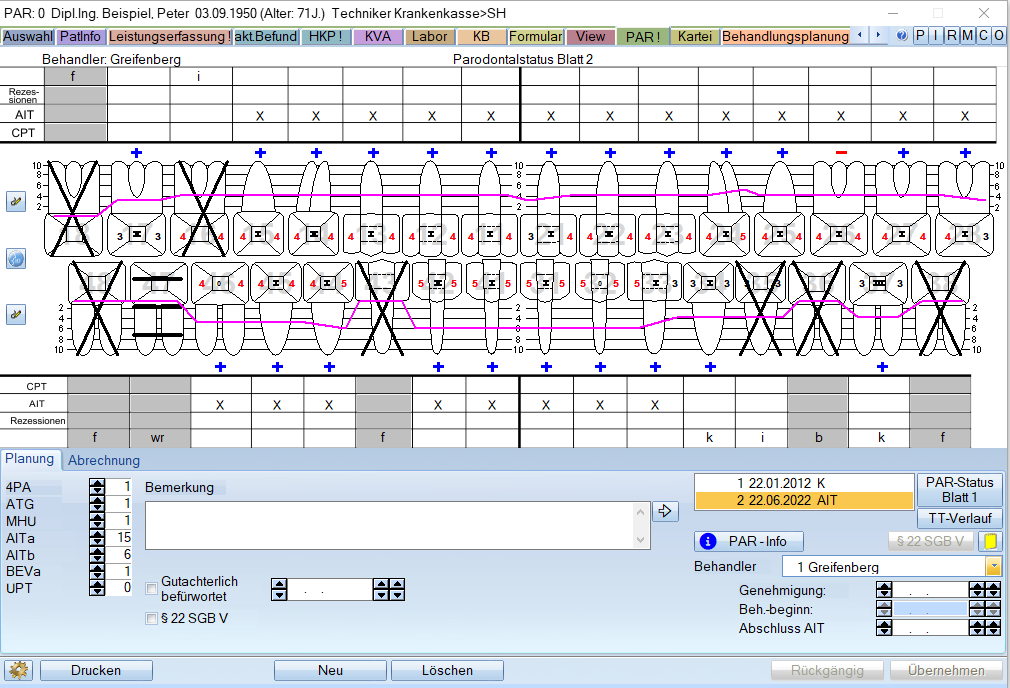Viewport: 1010px width, 688px height.
Task: Click the blue arrow icon beside Bemerkung field
Action: pyautogui.click(x=665, y=511)
